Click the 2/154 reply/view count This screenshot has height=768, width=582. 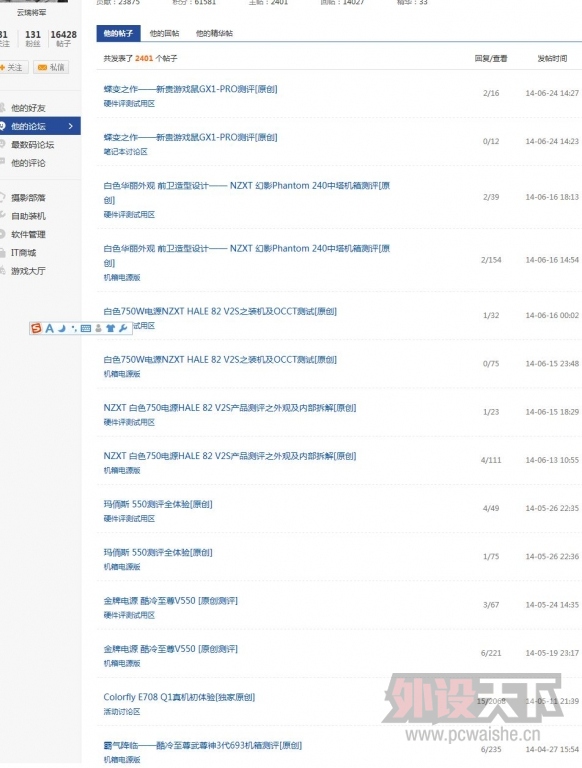click(491, 260)
